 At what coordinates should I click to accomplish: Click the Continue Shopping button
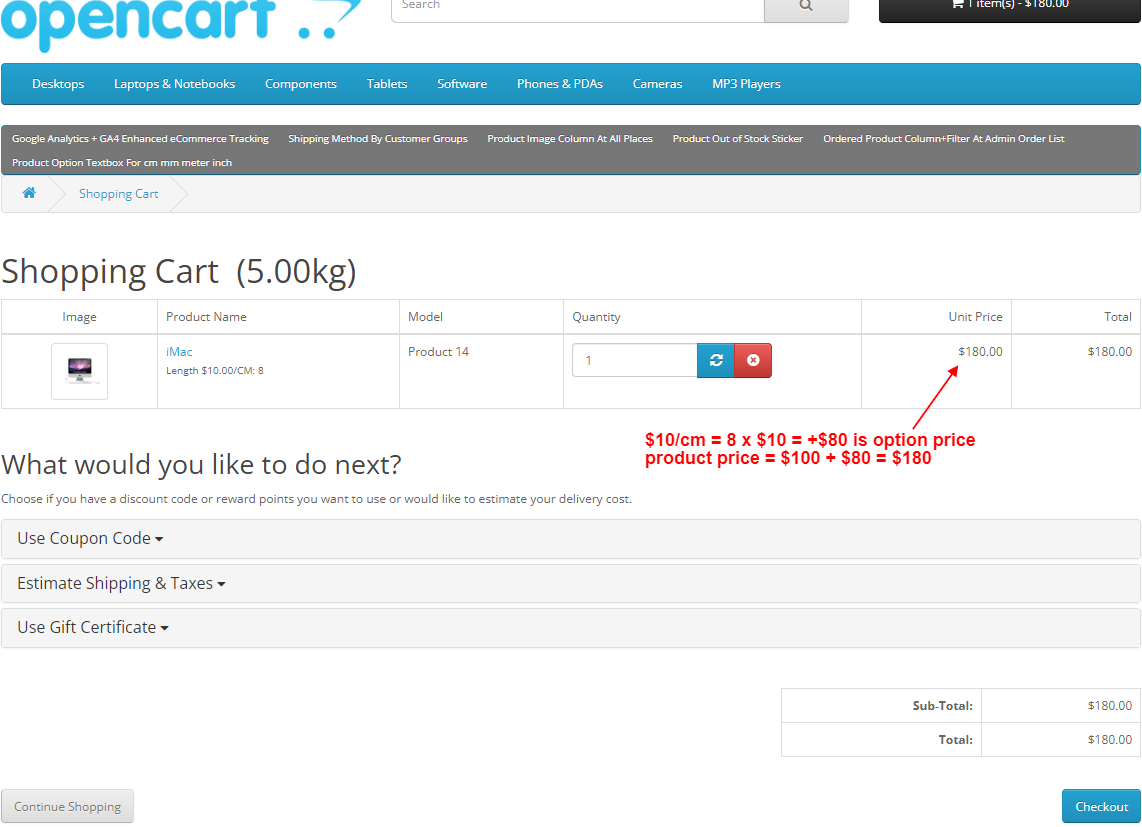coord(67,807)
